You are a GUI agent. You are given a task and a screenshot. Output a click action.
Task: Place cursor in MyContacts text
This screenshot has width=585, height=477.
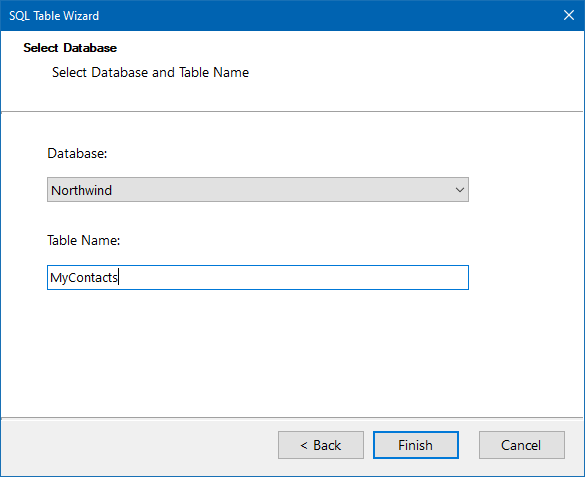pyautogui.click(x=84, y=278)
